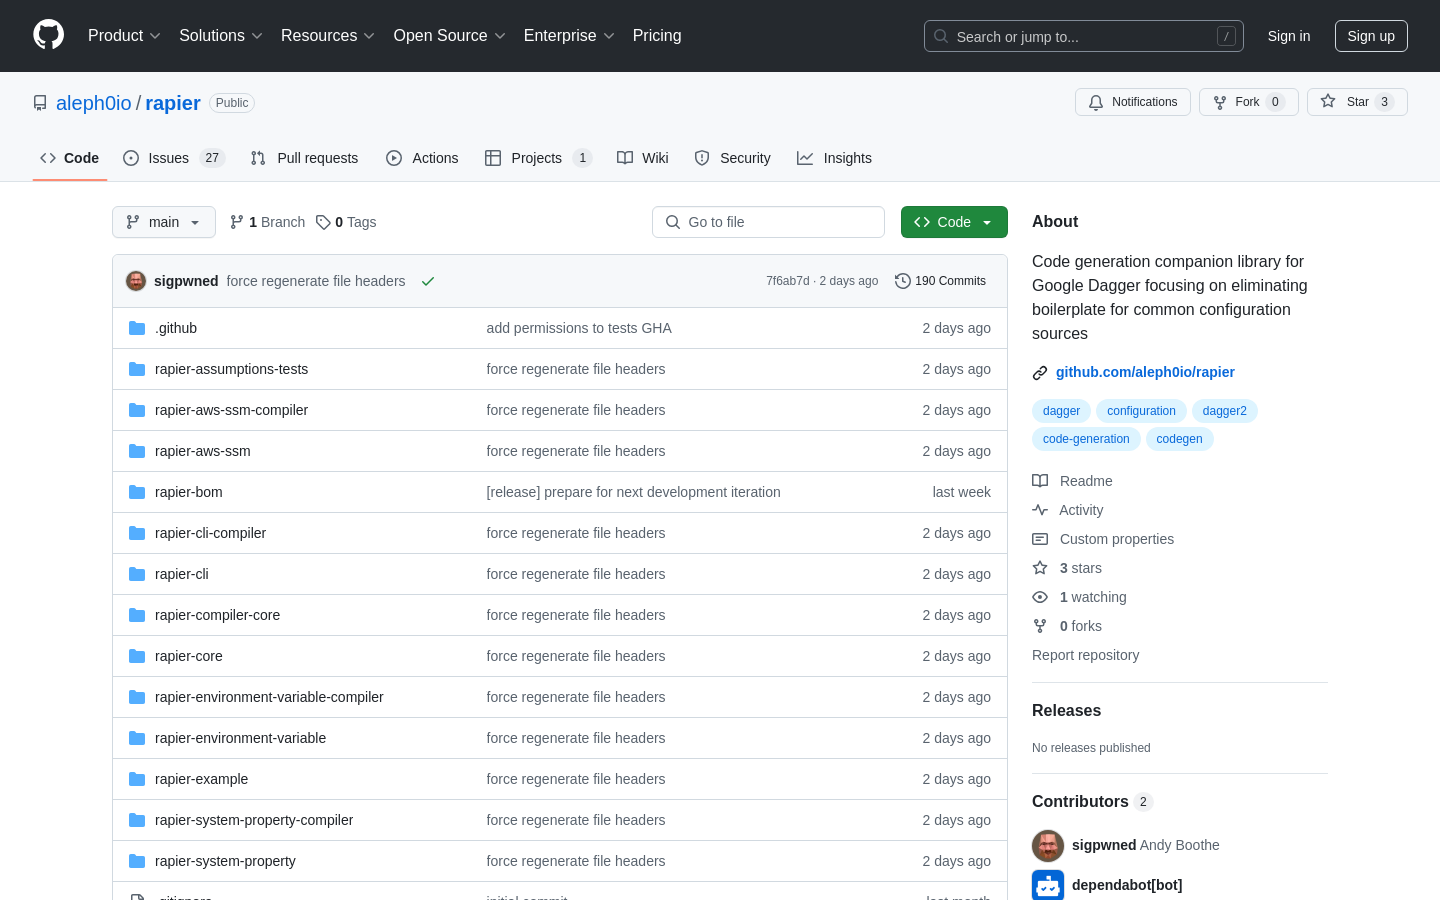
Task: Open the Releases section heading
Action: [x=1066, y=711]
